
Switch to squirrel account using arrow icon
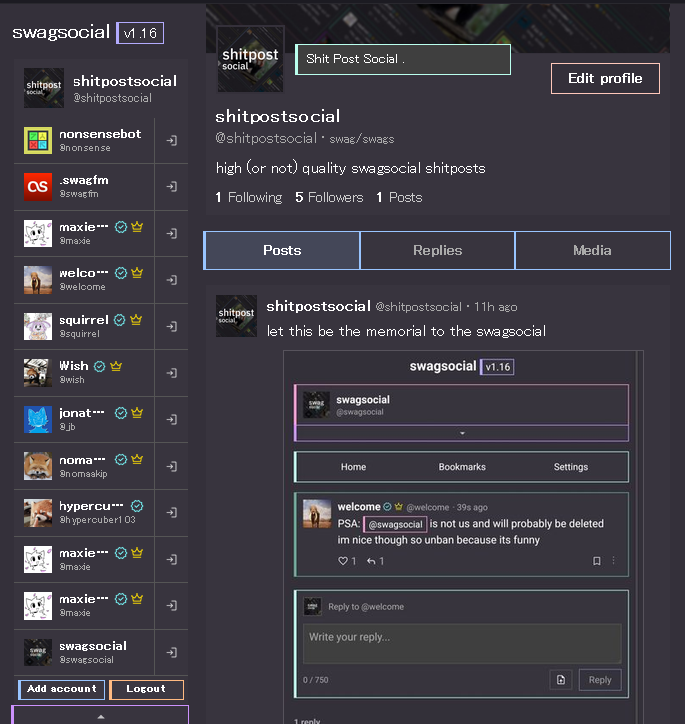click(x=172, y=326)
